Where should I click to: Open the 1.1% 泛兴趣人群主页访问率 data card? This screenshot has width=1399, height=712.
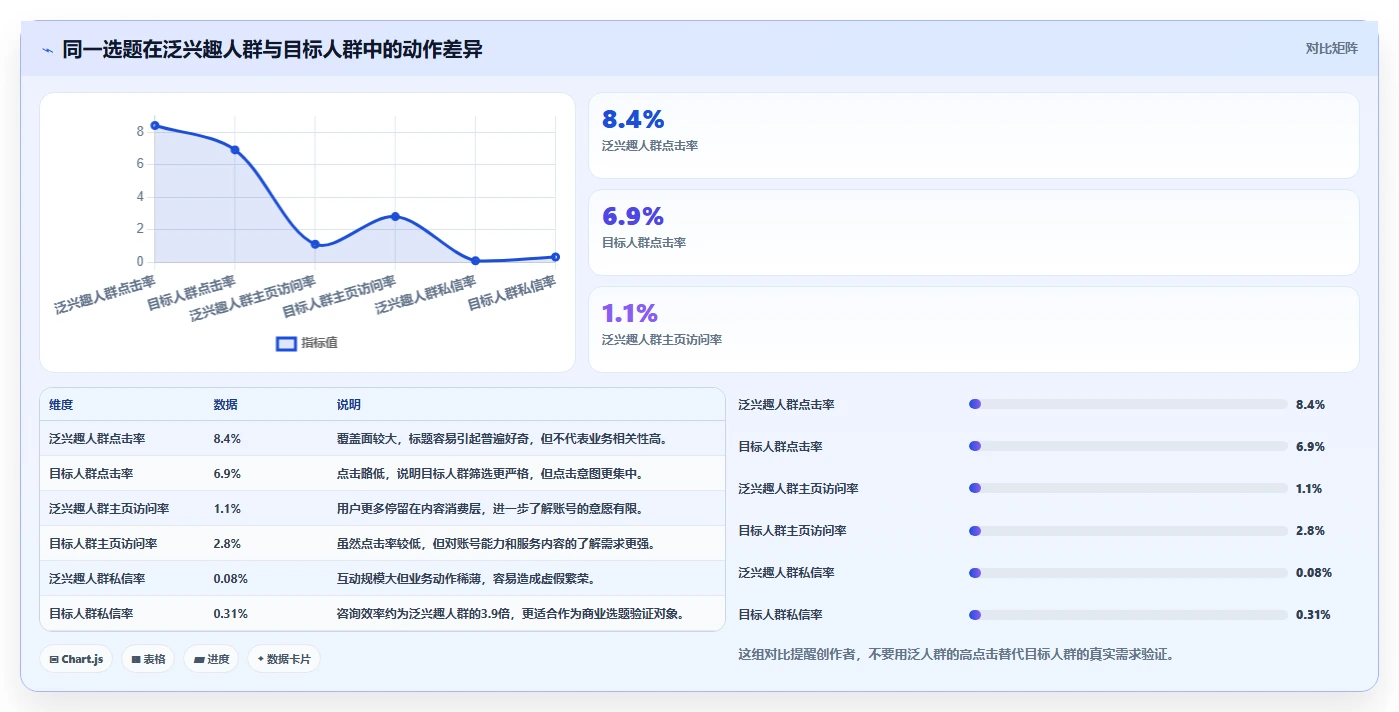974,330
